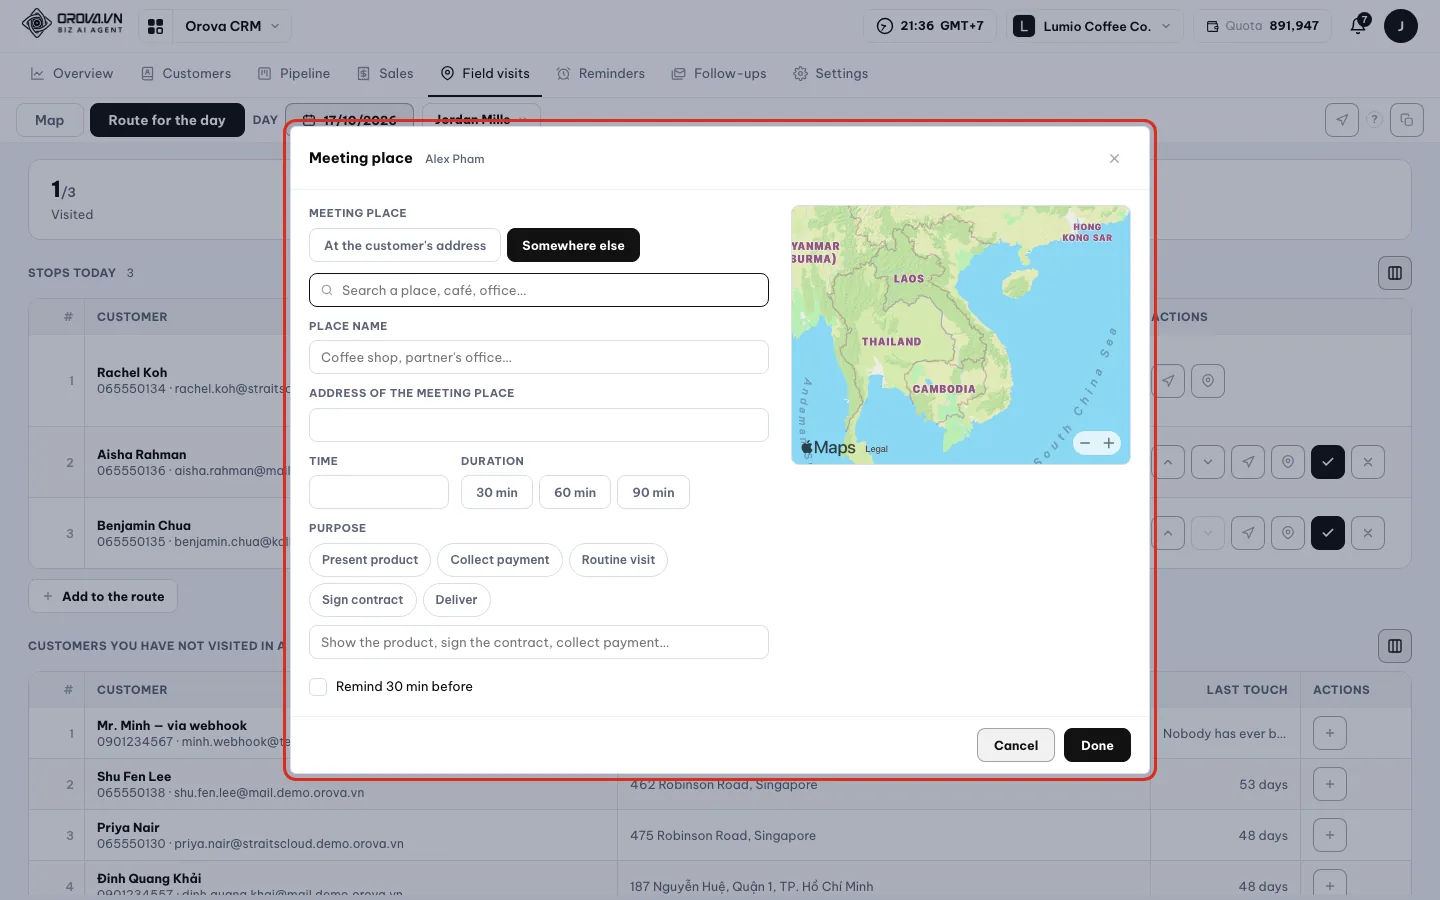
Task: Open the app grid launcher icon
Action: pos(155,26)
